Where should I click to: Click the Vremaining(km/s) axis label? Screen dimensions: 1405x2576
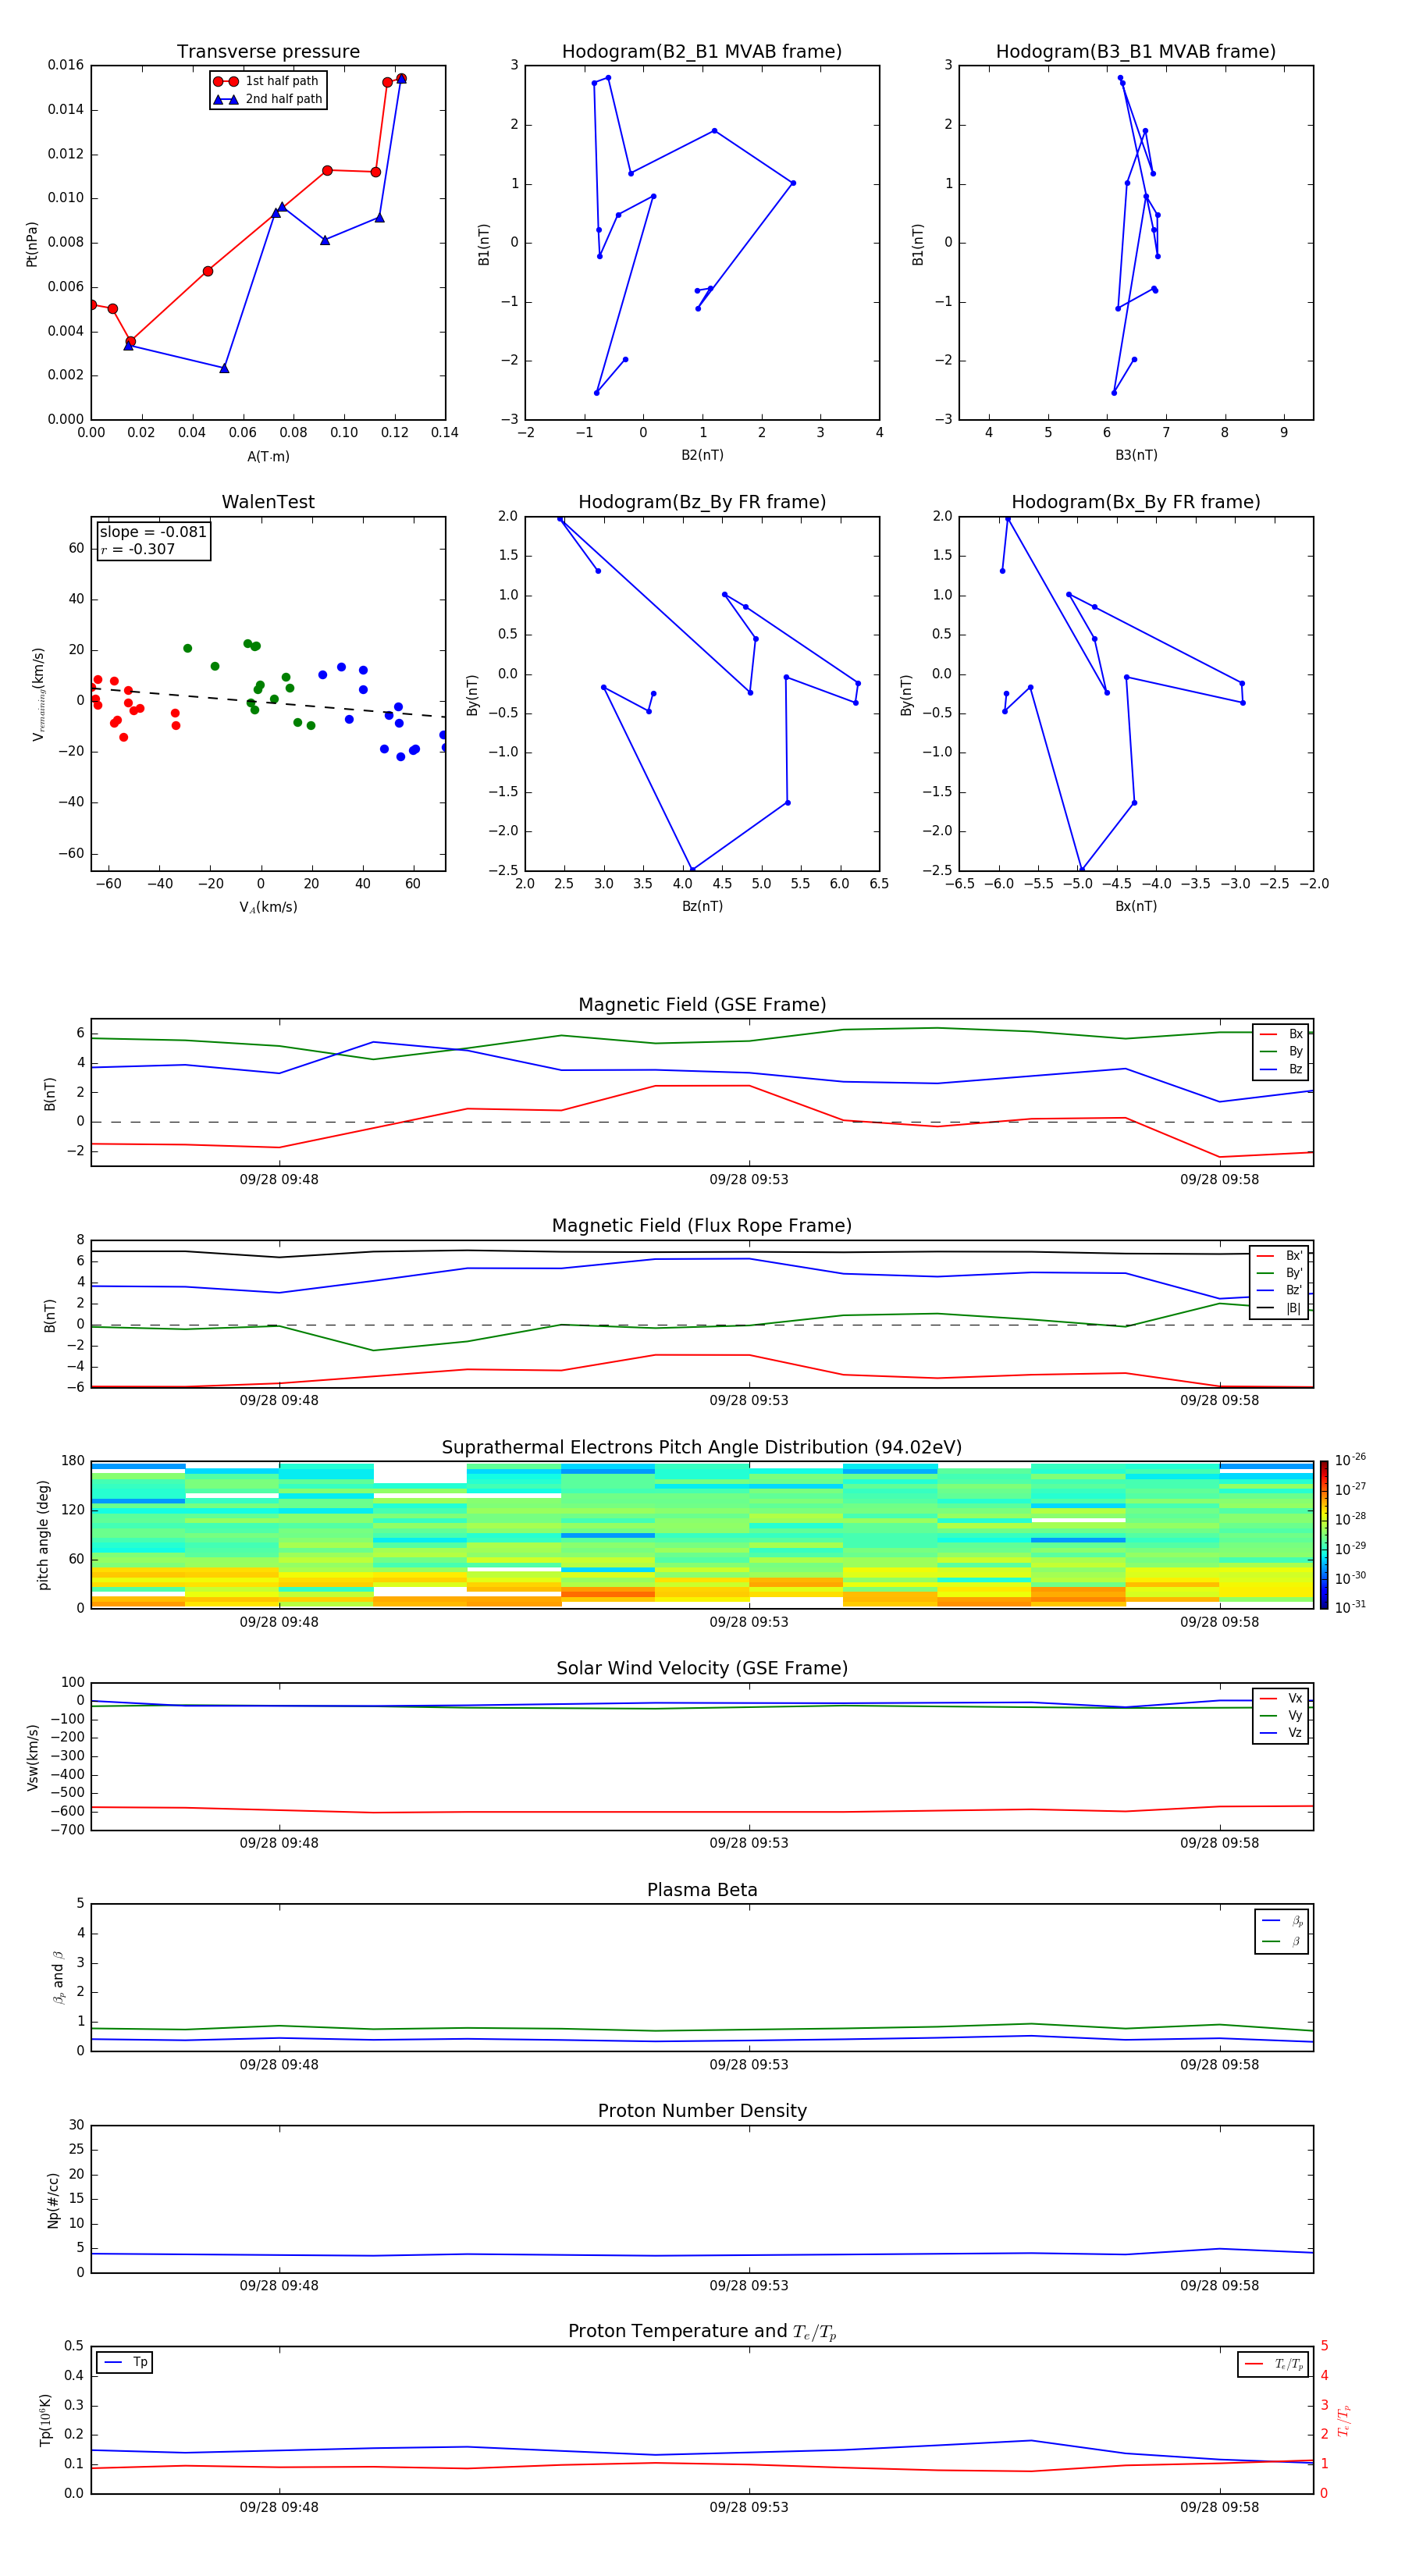[x=38, y=694]
